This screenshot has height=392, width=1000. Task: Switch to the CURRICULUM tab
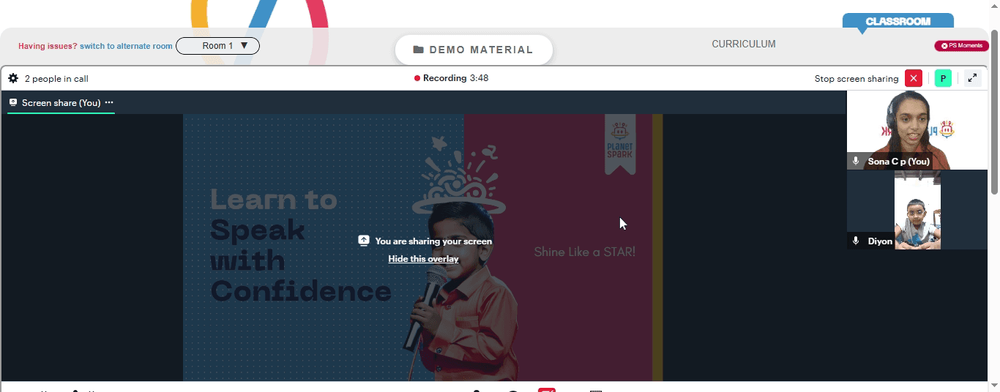[x=744, y=44]
